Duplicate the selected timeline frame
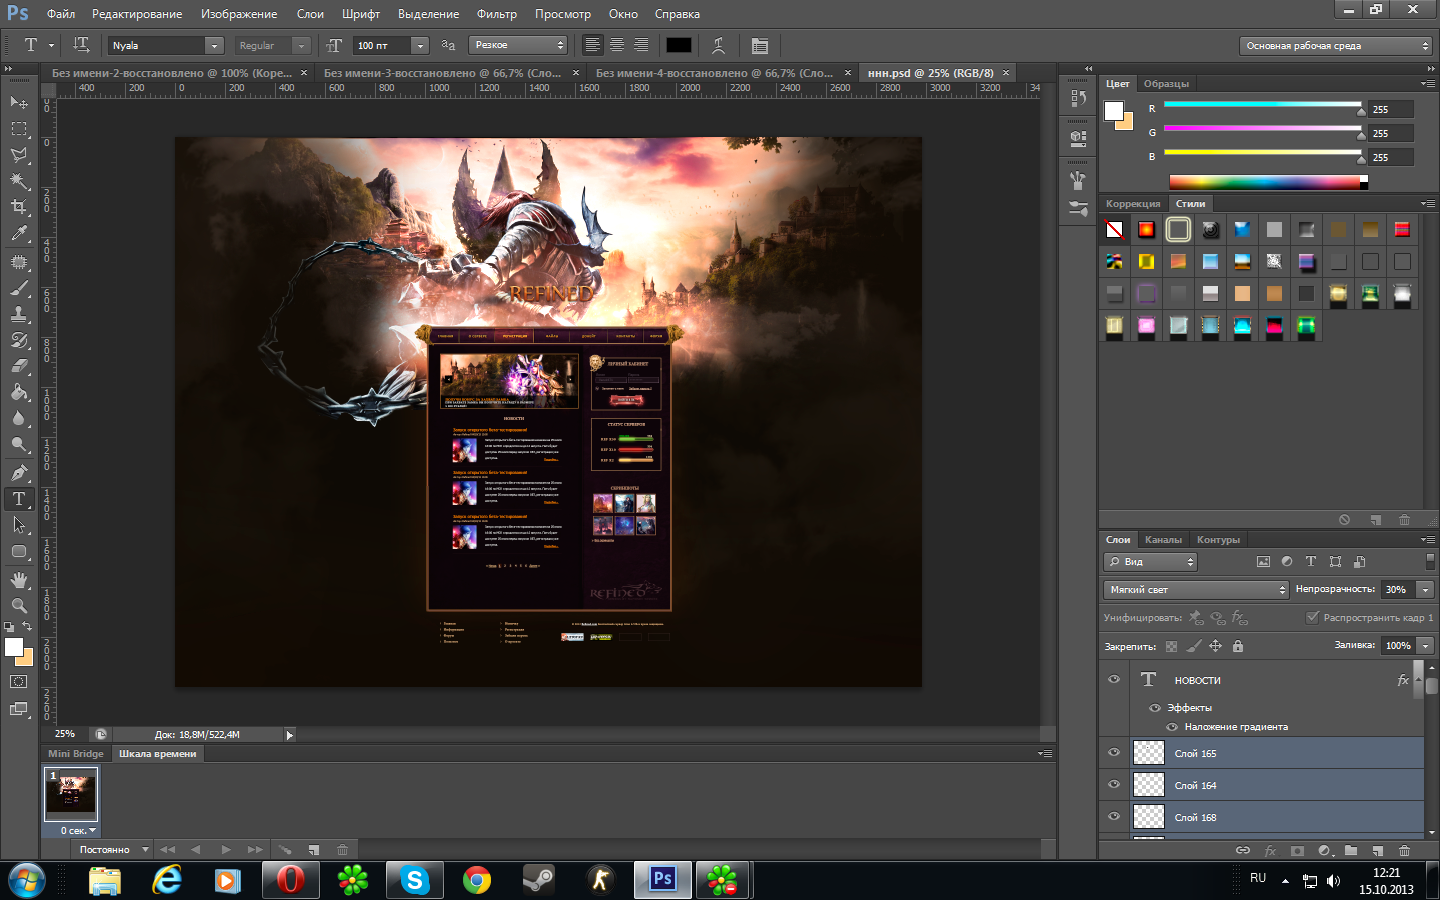This screenshot has height=900, width=1440. pos(313,850)
